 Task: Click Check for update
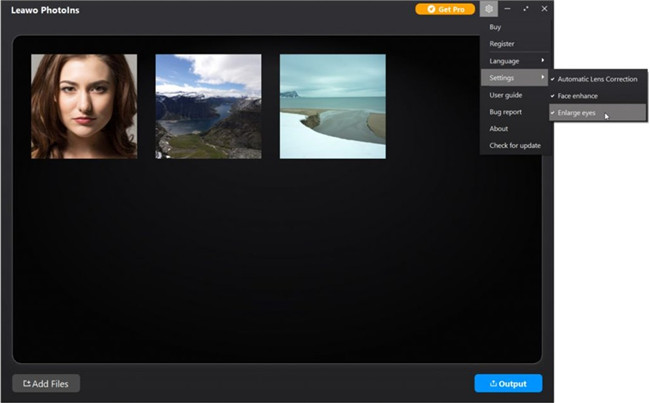(x=515, y=146)
